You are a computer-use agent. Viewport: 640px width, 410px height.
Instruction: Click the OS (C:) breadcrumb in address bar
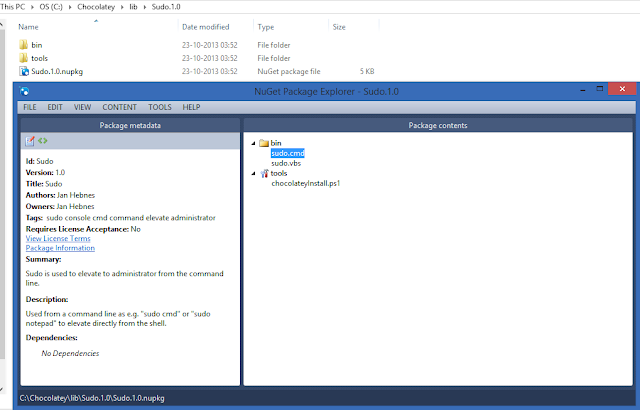(x=51, y=7)
